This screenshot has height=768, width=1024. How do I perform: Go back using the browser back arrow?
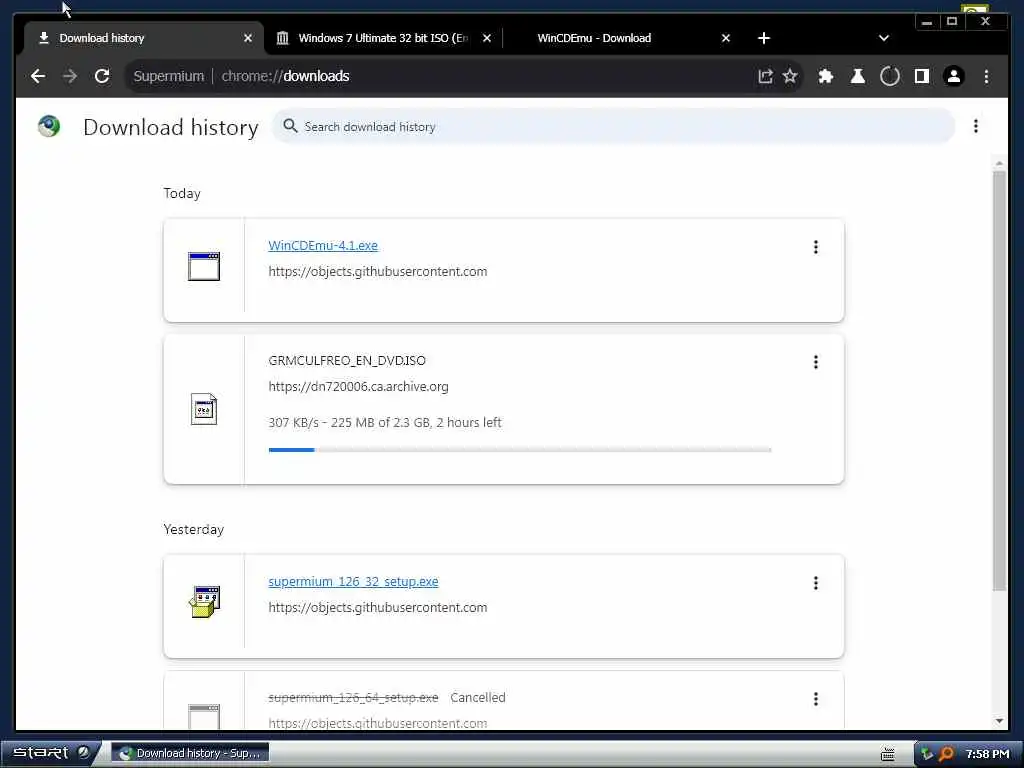pos(38,76)
